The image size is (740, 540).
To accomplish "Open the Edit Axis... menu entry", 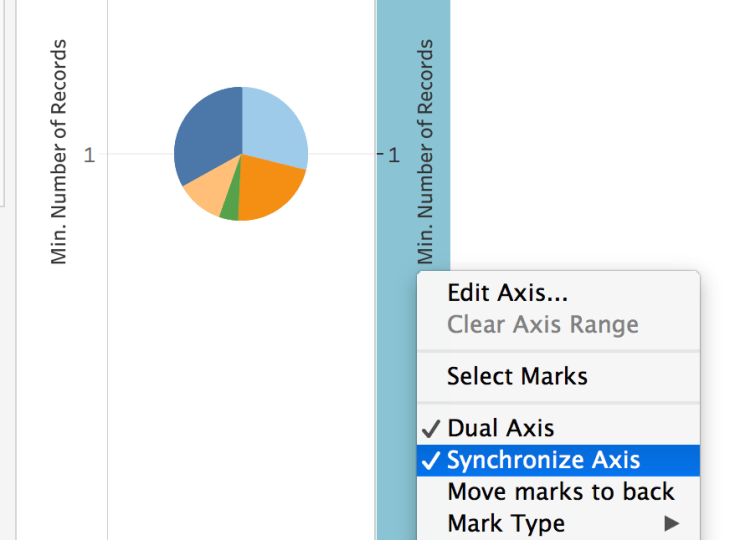I will (507, 293).
